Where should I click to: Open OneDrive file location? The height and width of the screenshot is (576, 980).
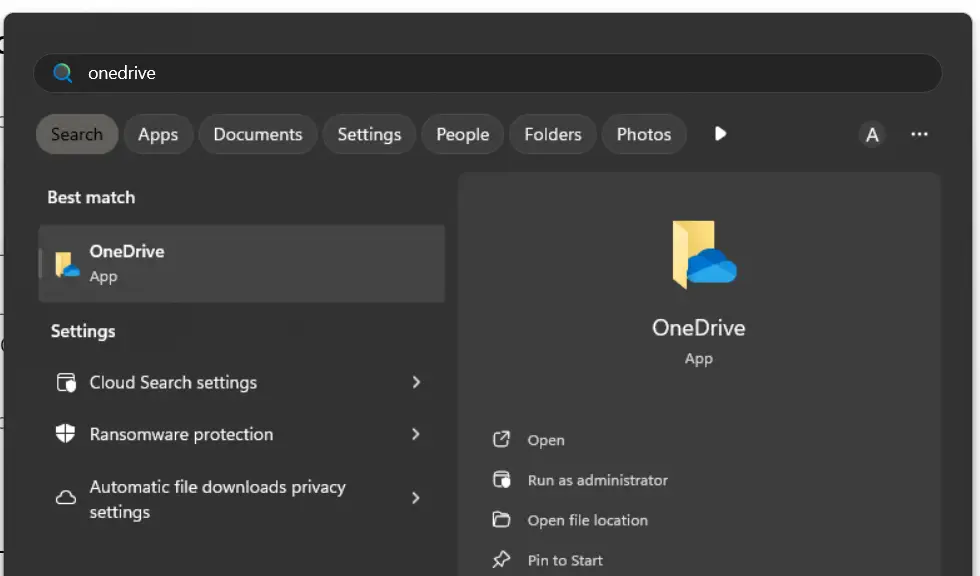pos(587,520)
